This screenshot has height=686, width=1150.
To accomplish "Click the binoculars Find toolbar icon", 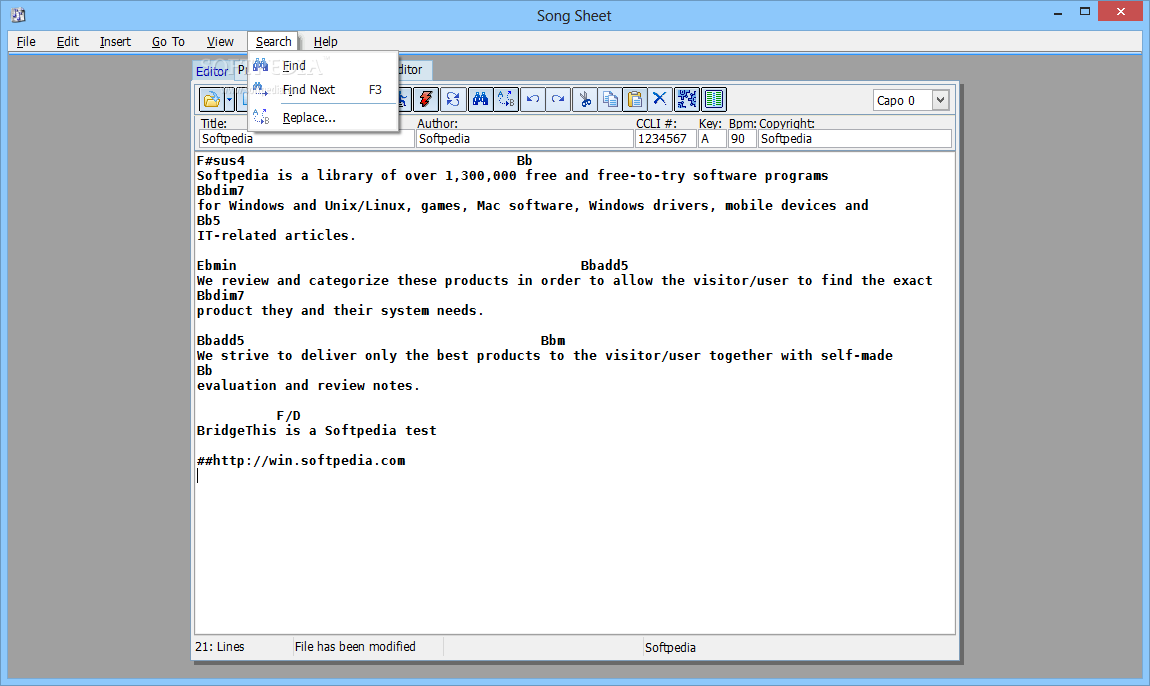I will (480, 99).
